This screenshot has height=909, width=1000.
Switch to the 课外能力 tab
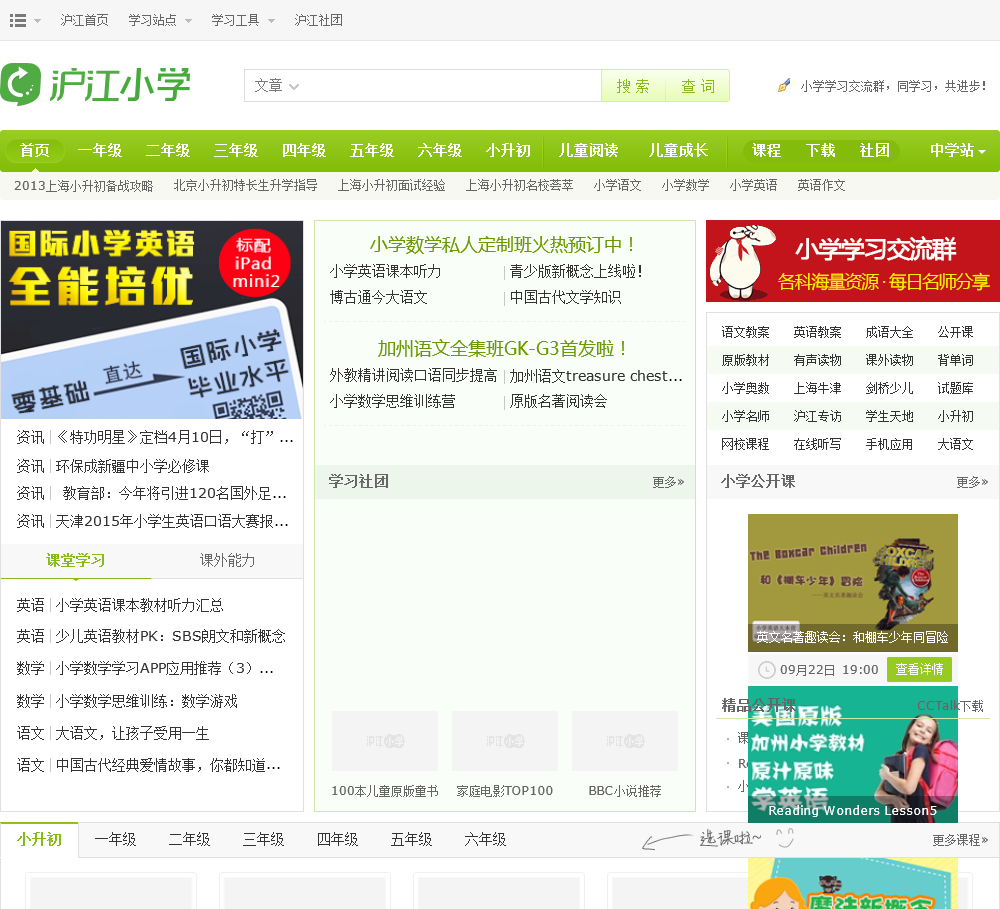(227, 561)
